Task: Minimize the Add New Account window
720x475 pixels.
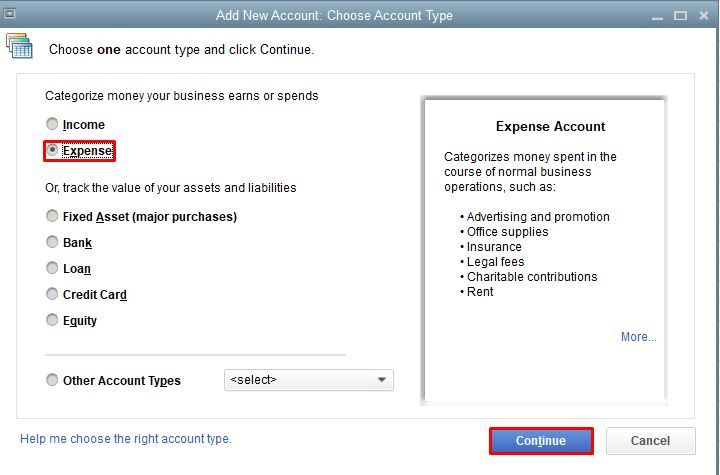Action: coord(657,15)
